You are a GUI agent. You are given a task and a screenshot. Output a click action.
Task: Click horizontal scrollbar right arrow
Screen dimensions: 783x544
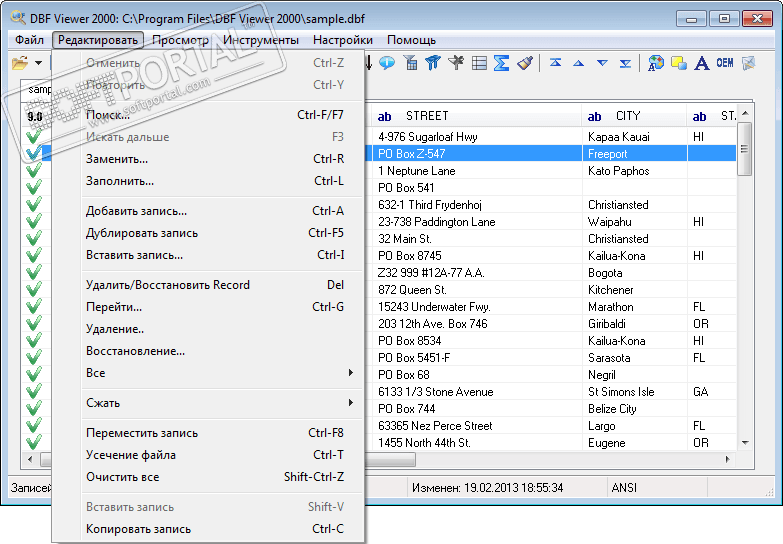click(728, 459)
